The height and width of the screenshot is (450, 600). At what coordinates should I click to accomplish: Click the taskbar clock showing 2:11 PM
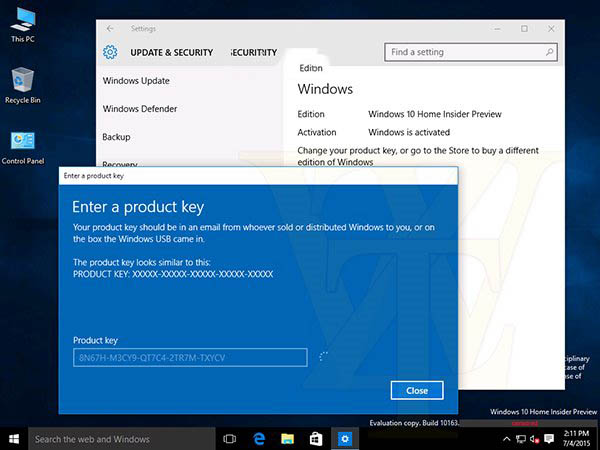pos(576,438)
